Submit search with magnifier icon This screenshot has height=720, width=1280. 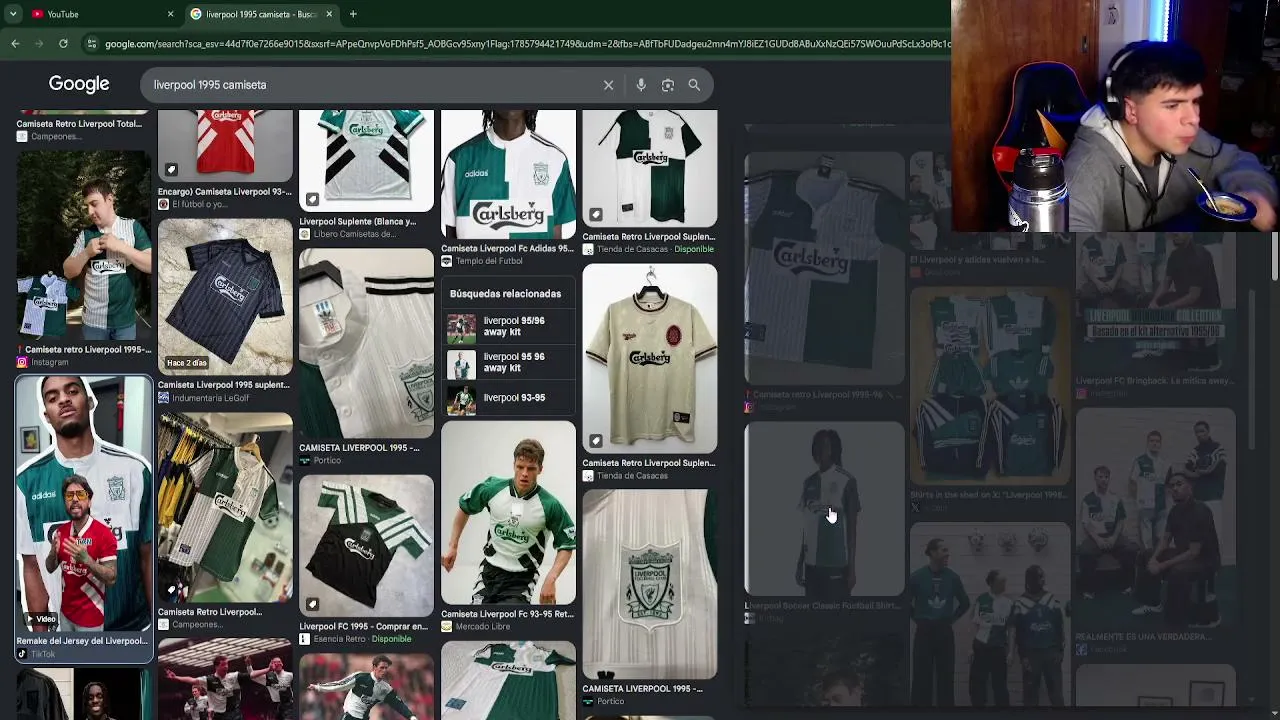click(694, 85)
